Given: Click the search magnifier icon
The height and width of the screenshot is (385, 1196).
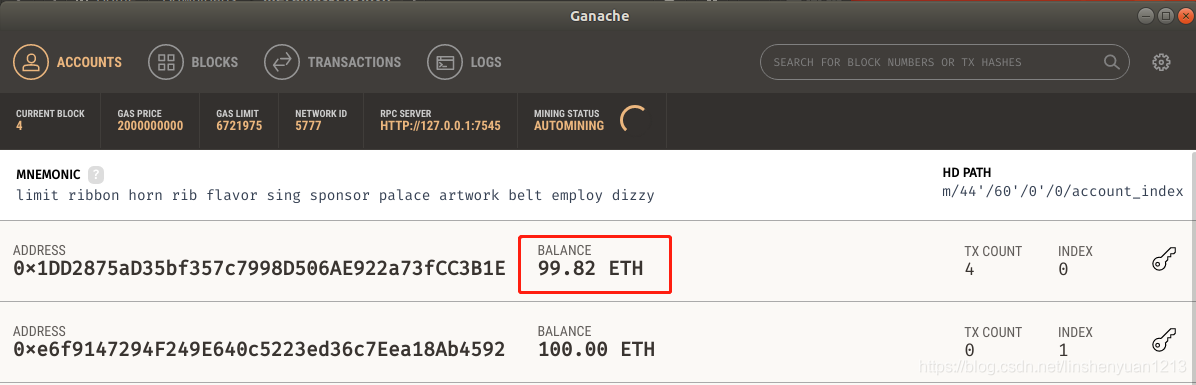Looking at the screenshot, I should click(x=1111, y=62).
